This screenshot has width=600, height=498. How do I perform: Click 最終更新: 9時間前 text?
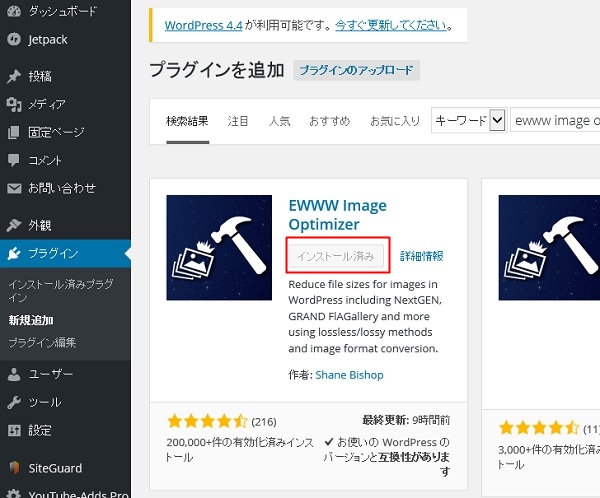406,420
